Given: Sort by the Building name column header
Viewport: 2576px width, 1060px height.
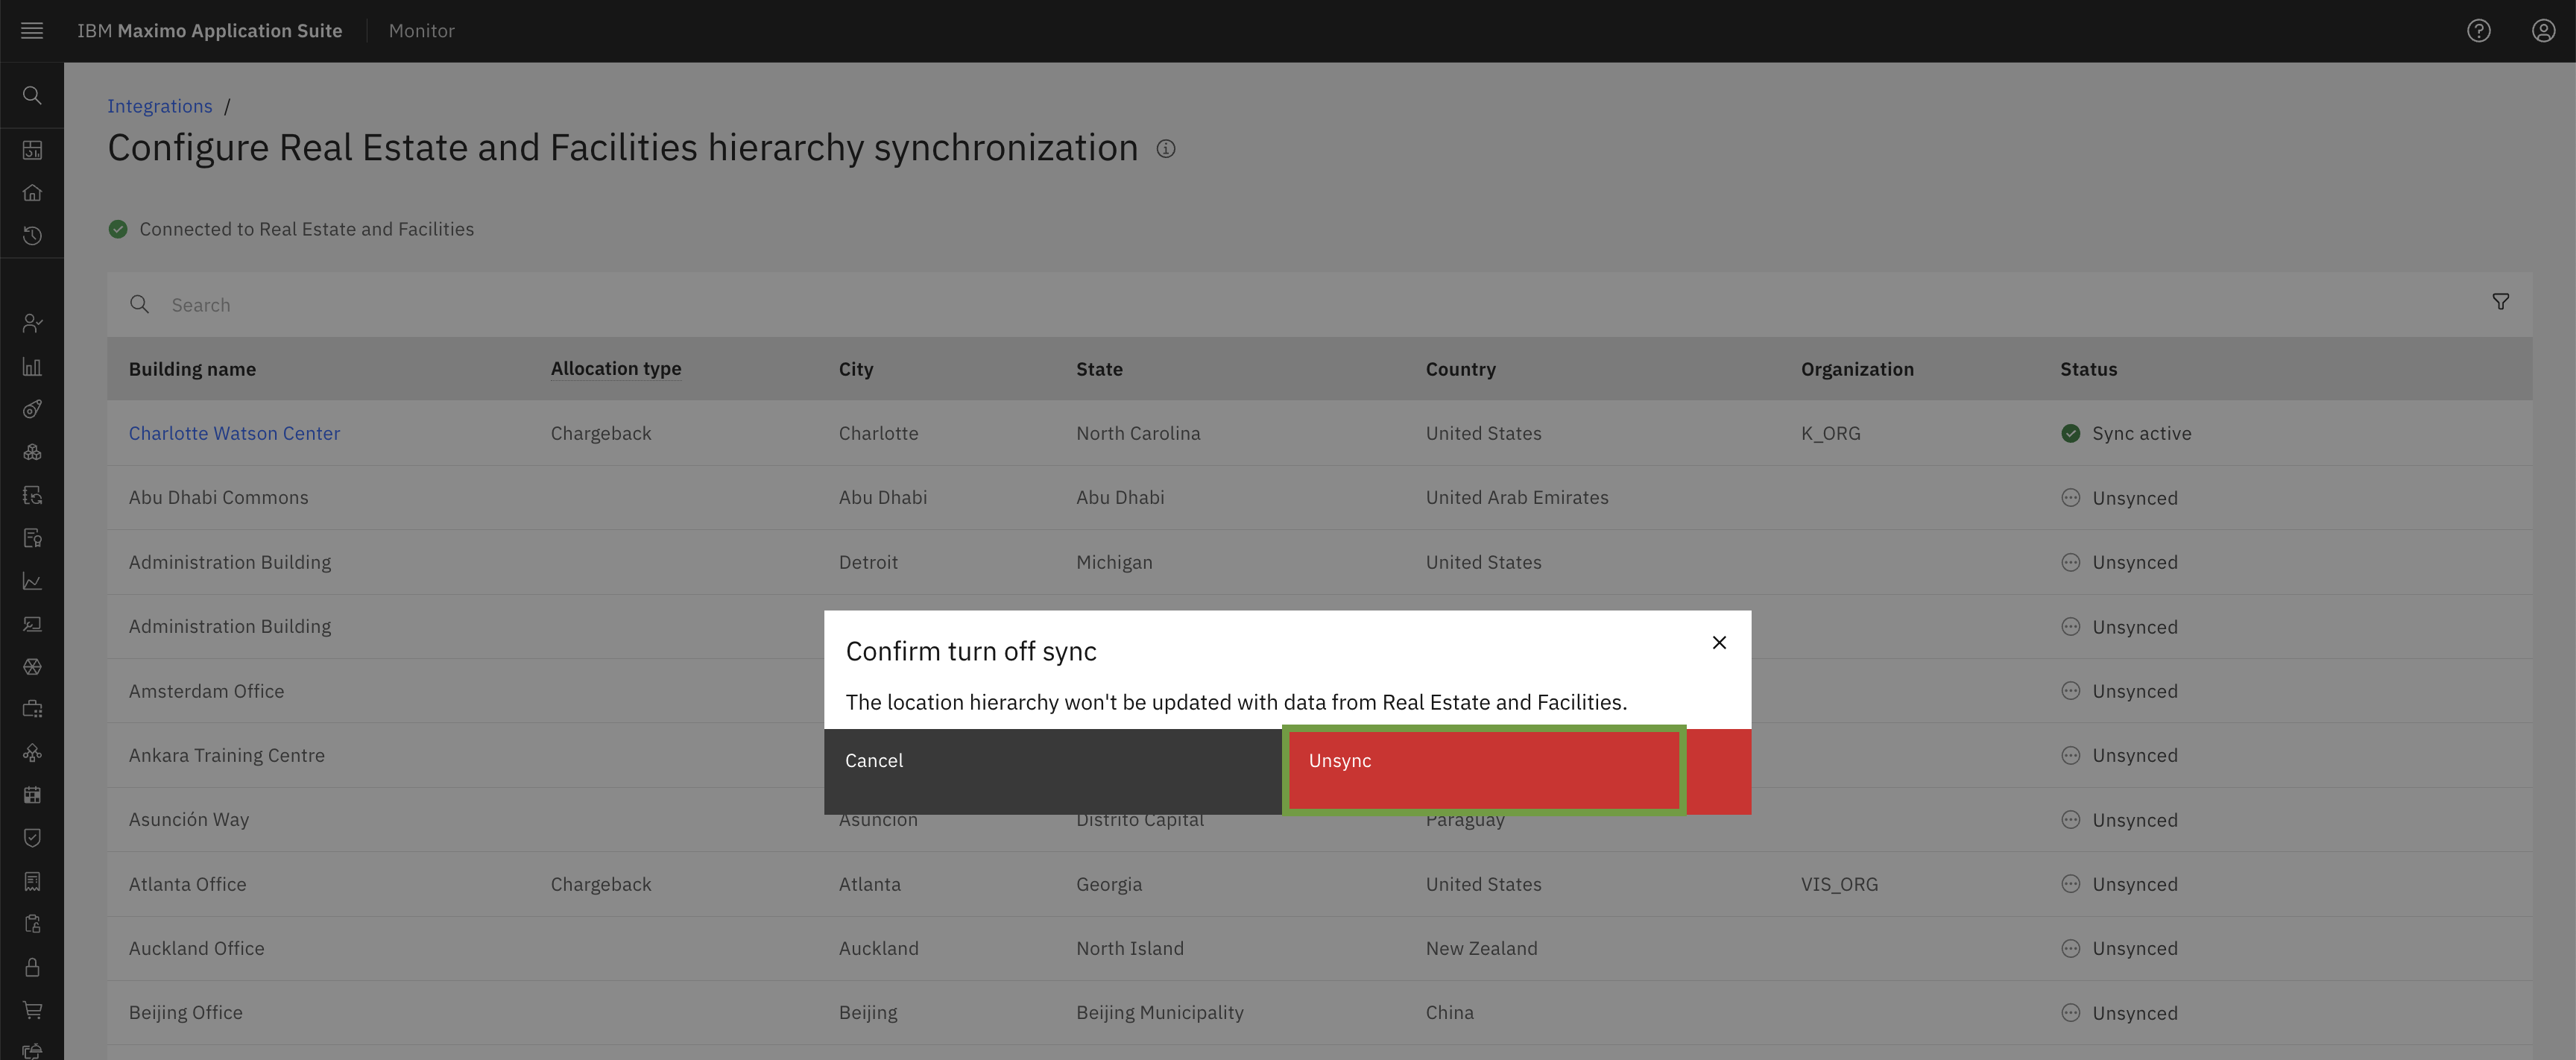Looking at the screenshot, I should coord(192,369).
